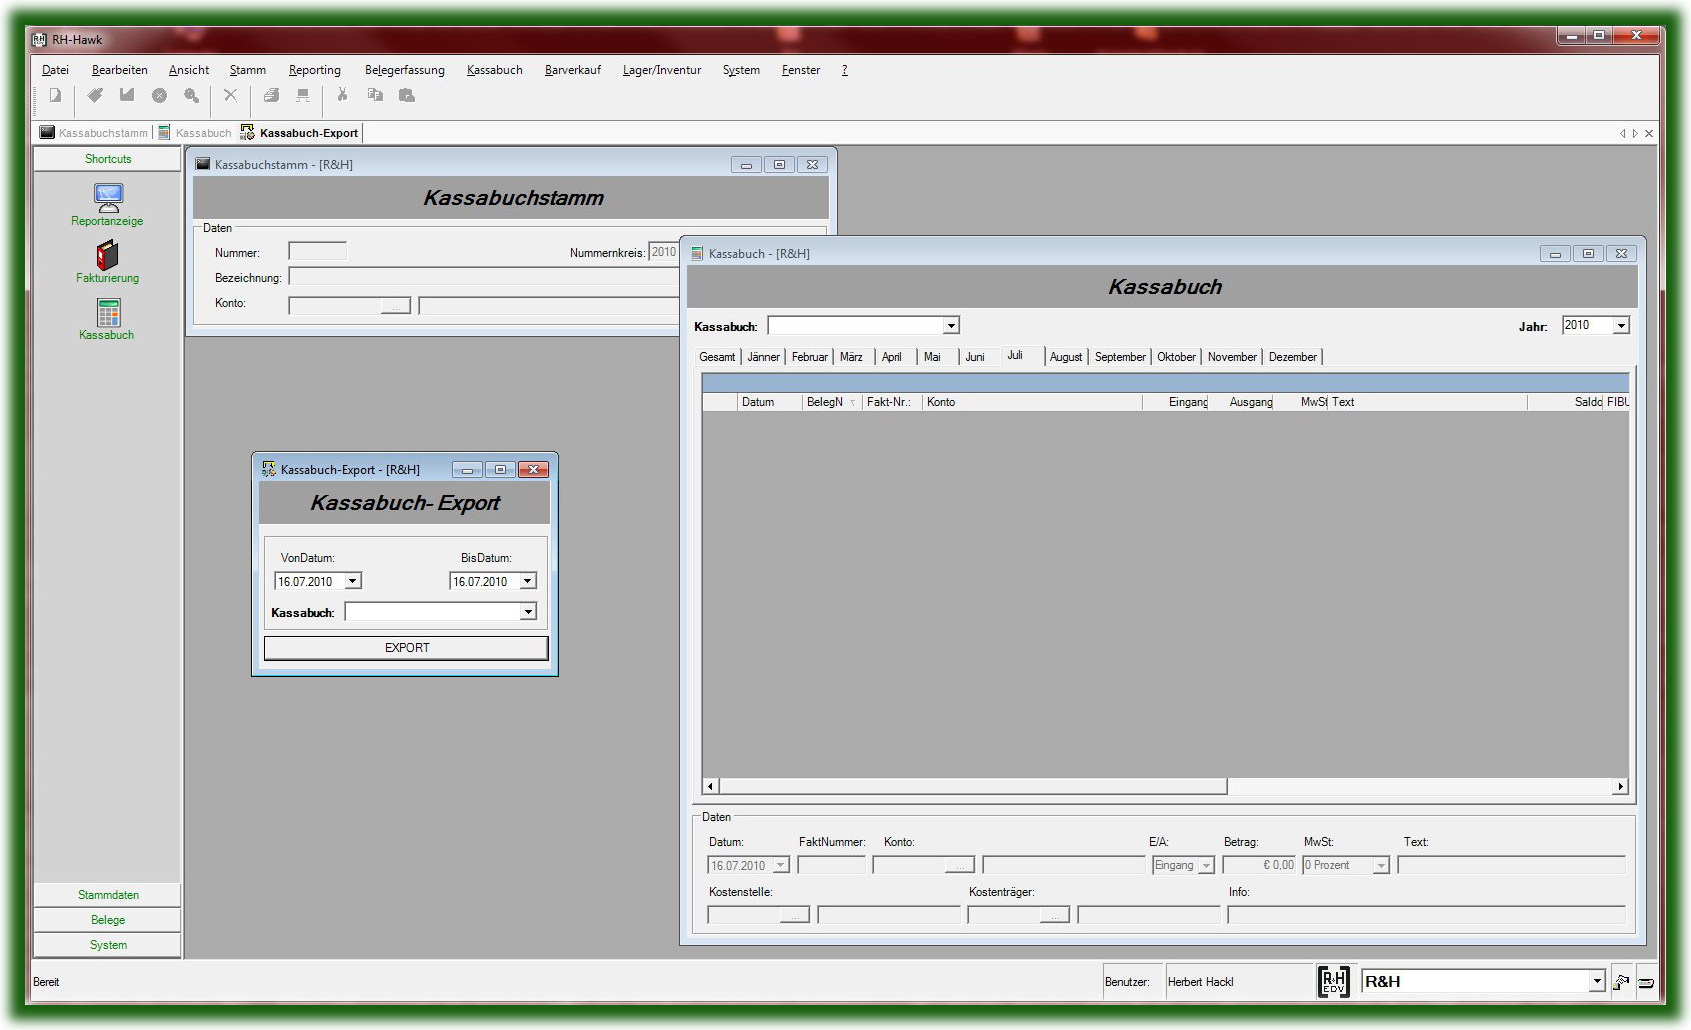Viewport: 1691px width, 1030px height.
Task: Click the paste toolbar icon
Action: (x=407, y=96)
